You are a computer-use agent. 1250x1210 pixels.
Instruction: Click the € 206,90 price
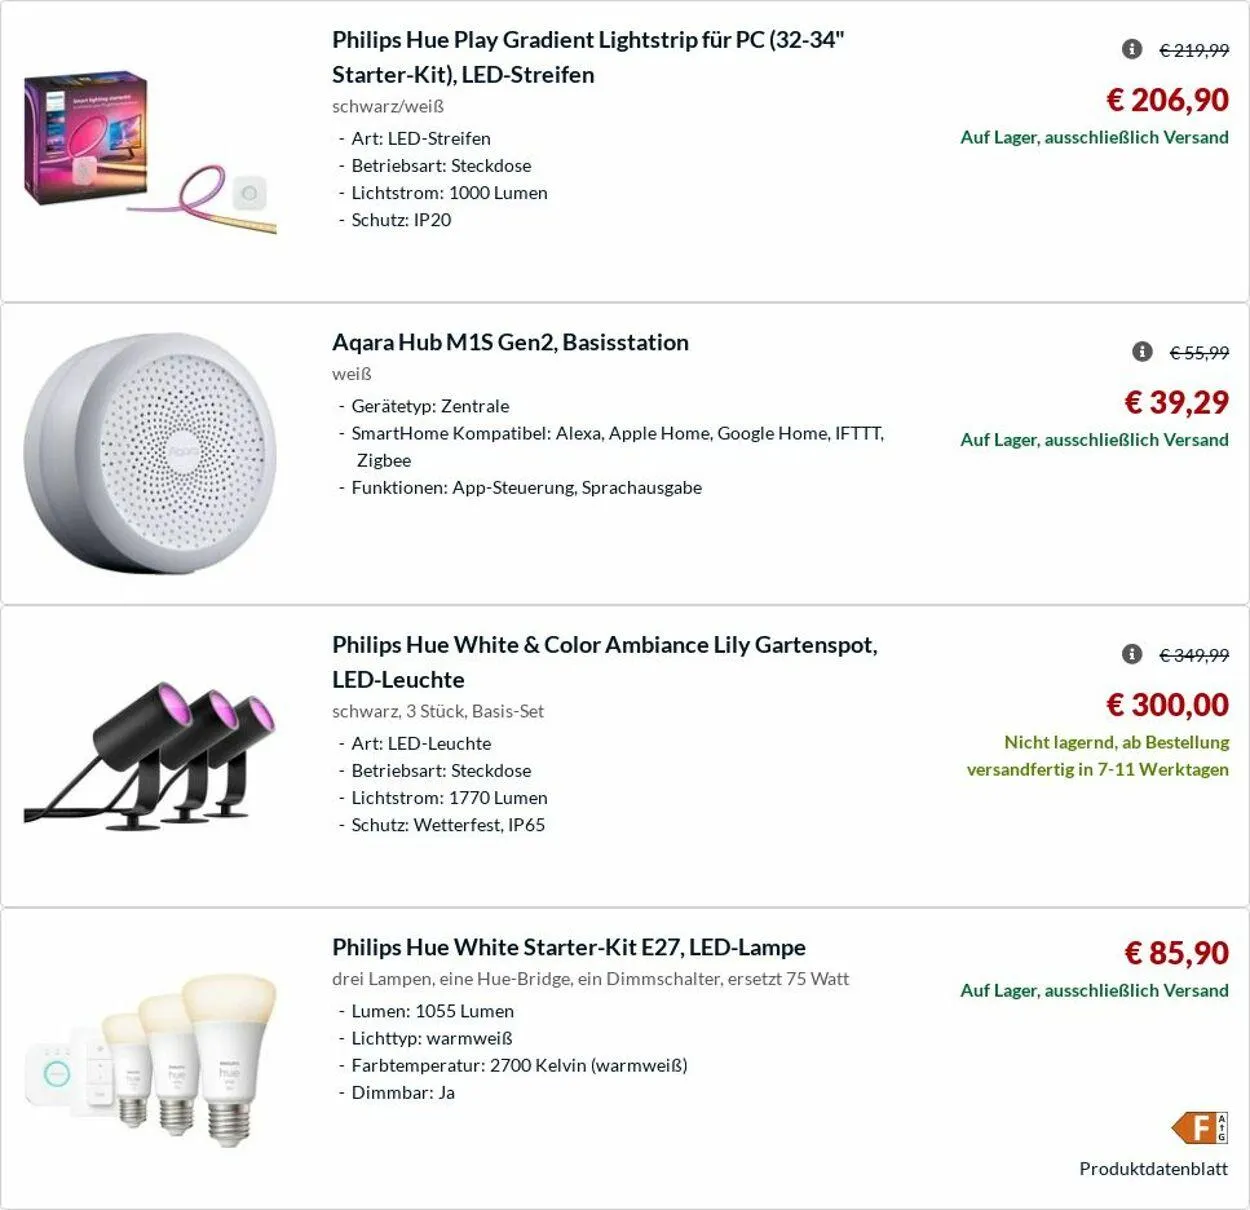click(x=1167, y=100)
